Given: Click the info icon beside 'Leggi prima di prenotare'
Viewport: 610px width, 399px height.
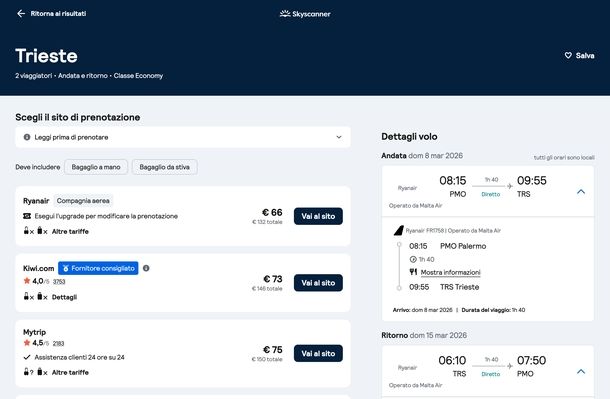Looking at the screenshot, I should (x=27, y=137).
